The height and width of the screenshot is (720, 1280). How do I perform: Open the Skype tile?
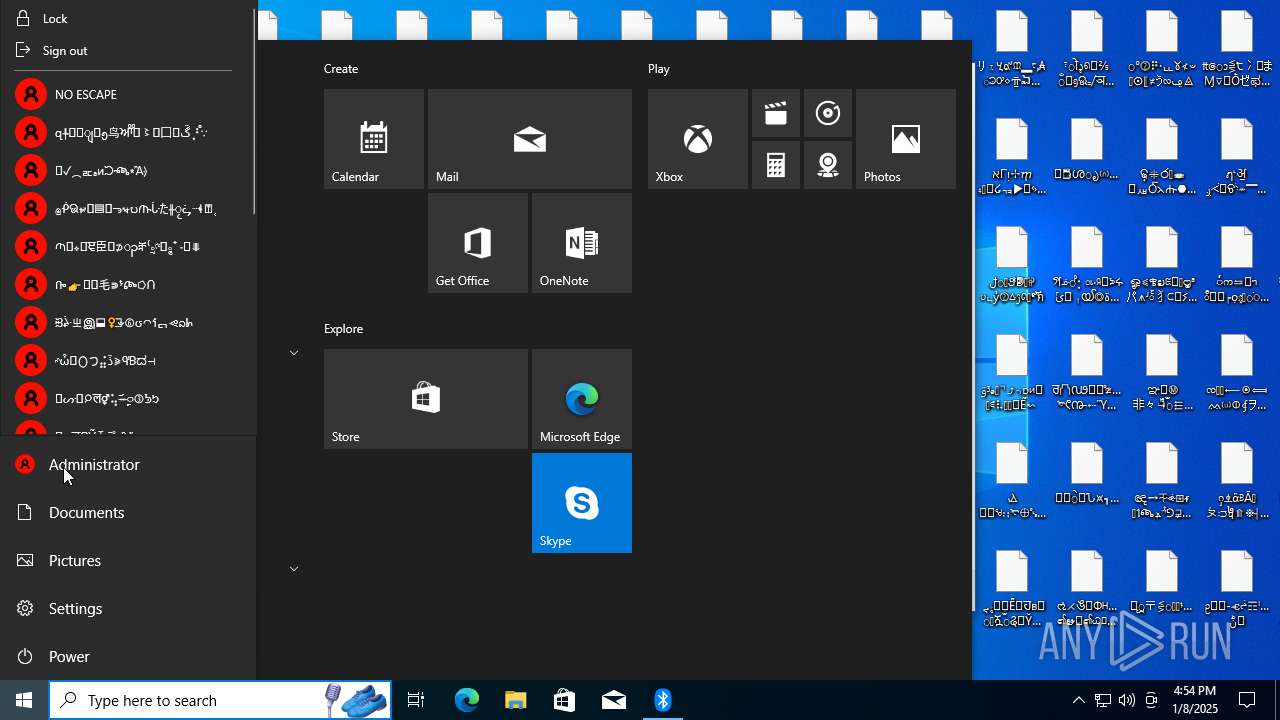(582, 503)
